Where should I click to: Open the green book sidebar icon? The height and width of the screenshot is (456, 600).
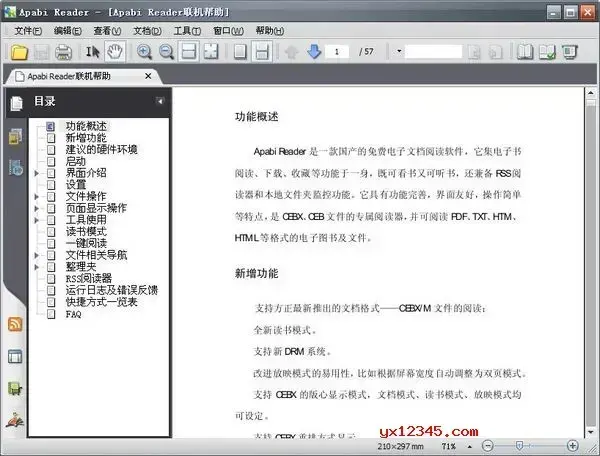pos(15,389)
